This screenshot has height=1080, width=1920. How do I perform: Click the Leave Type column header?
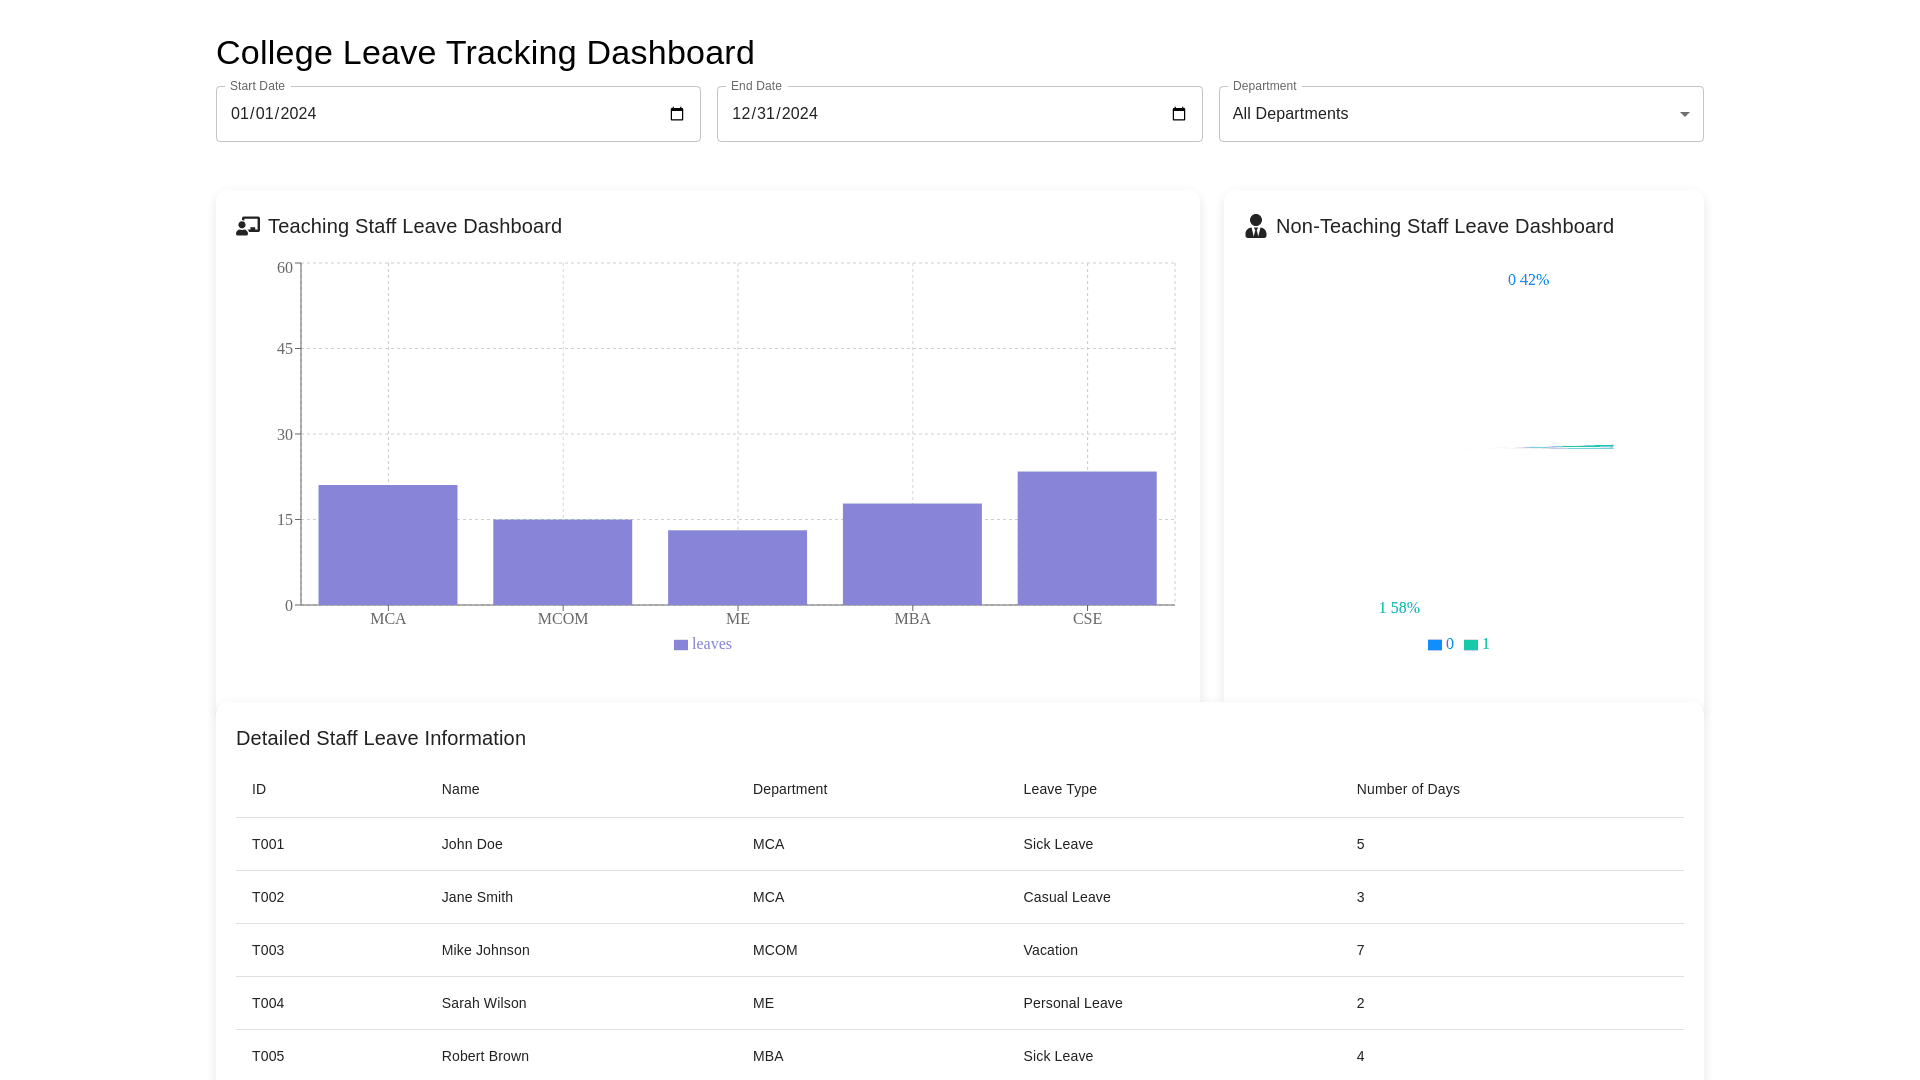coord(1060,789)
